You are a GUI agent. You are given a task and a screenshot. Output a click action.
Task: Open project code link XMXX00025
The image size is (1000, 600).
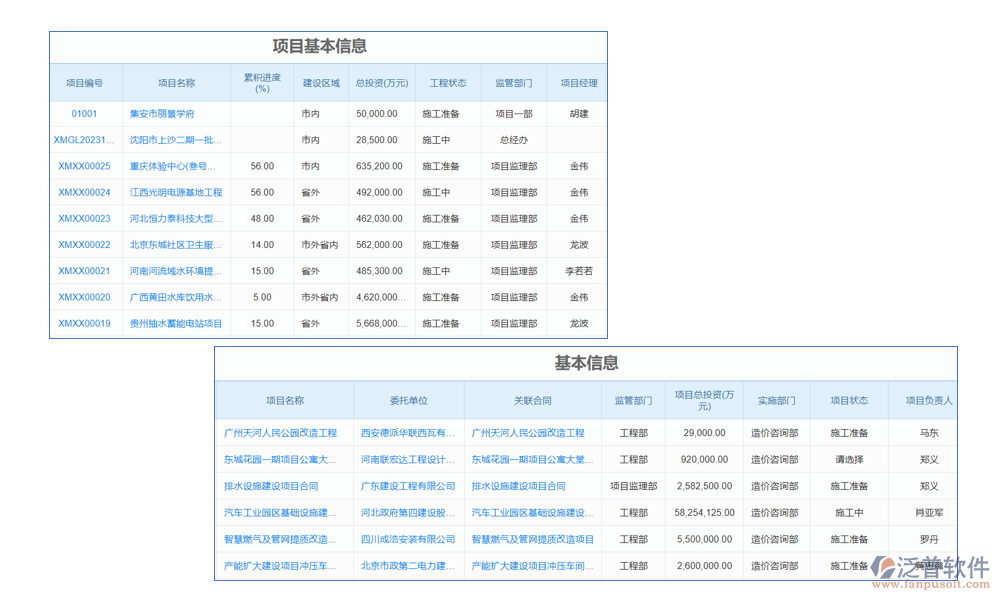click(x=85, y=166)
